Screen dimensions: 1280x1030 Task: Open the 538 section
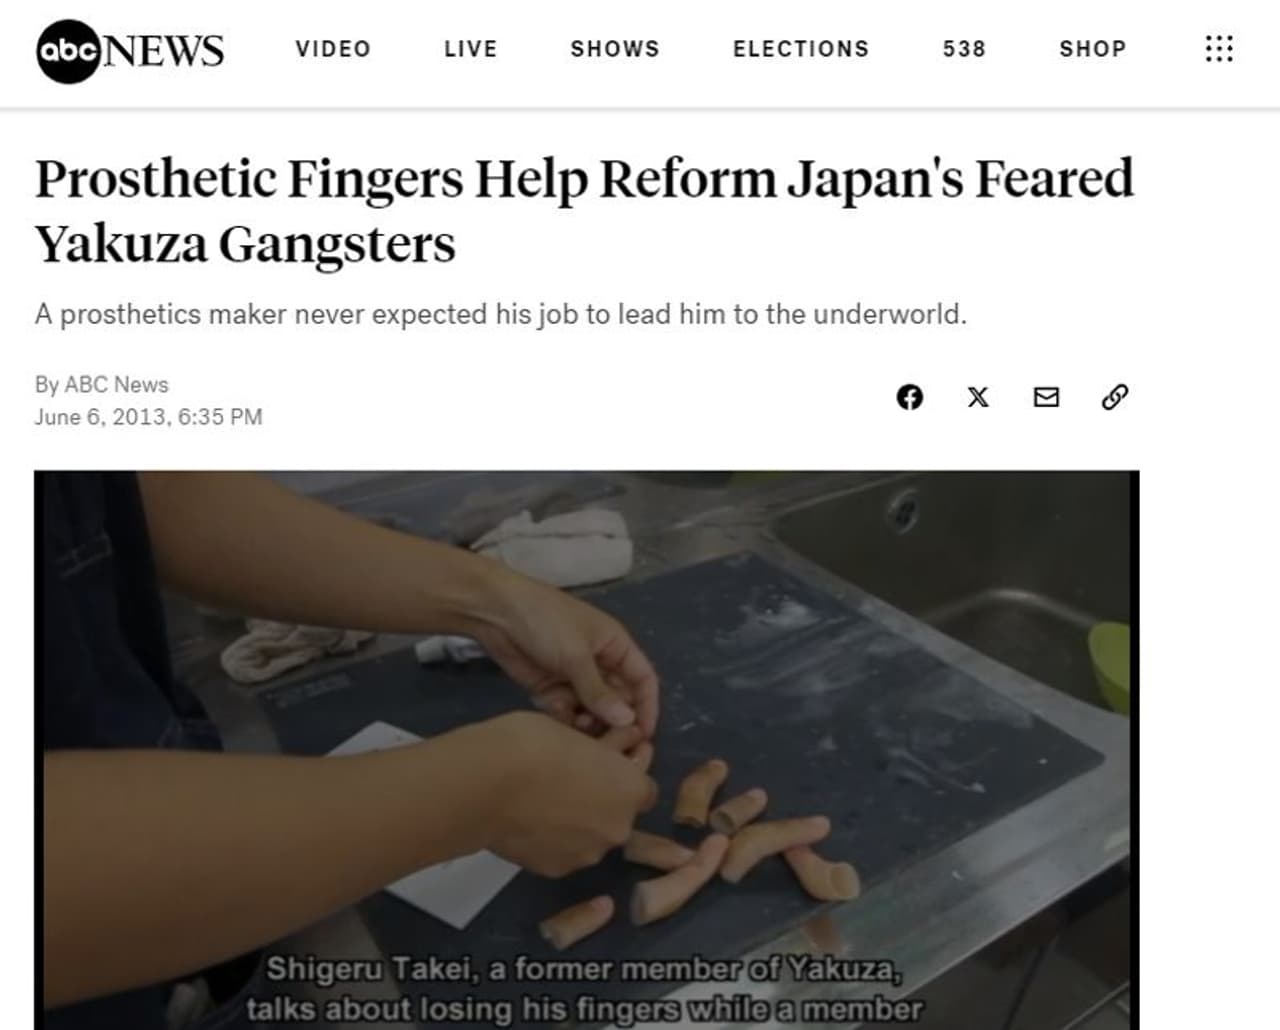point(964,49)
